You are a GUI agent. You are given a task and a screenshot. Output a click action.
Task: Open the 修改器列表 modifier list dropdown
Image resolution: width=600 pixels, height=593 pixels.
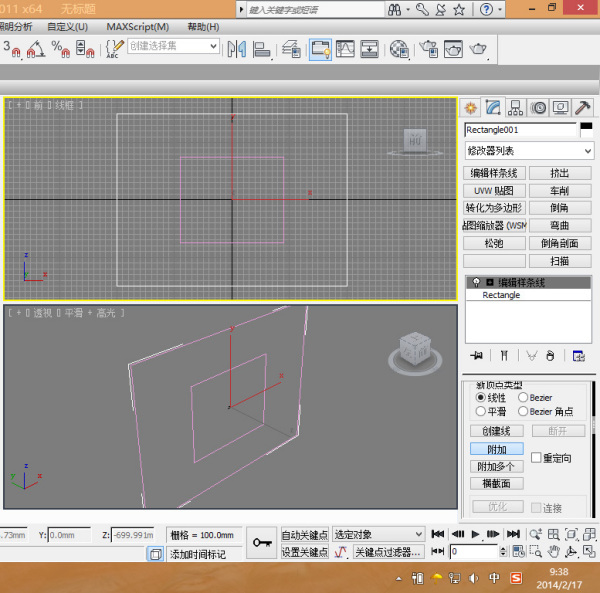pyautogui.click(x=530, y=151)
